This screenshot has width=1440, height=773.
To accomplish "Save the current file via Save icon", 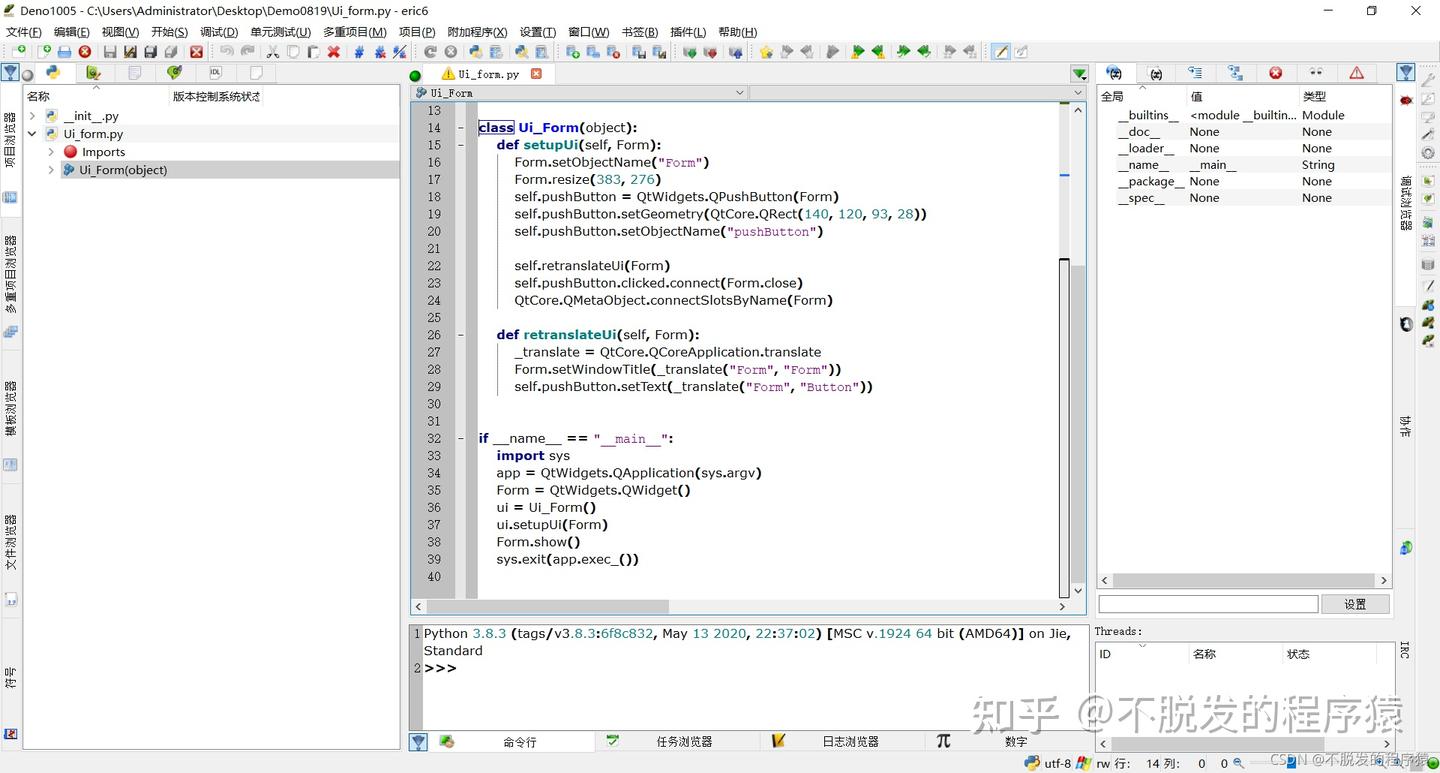I will click(x=109, y=51).
